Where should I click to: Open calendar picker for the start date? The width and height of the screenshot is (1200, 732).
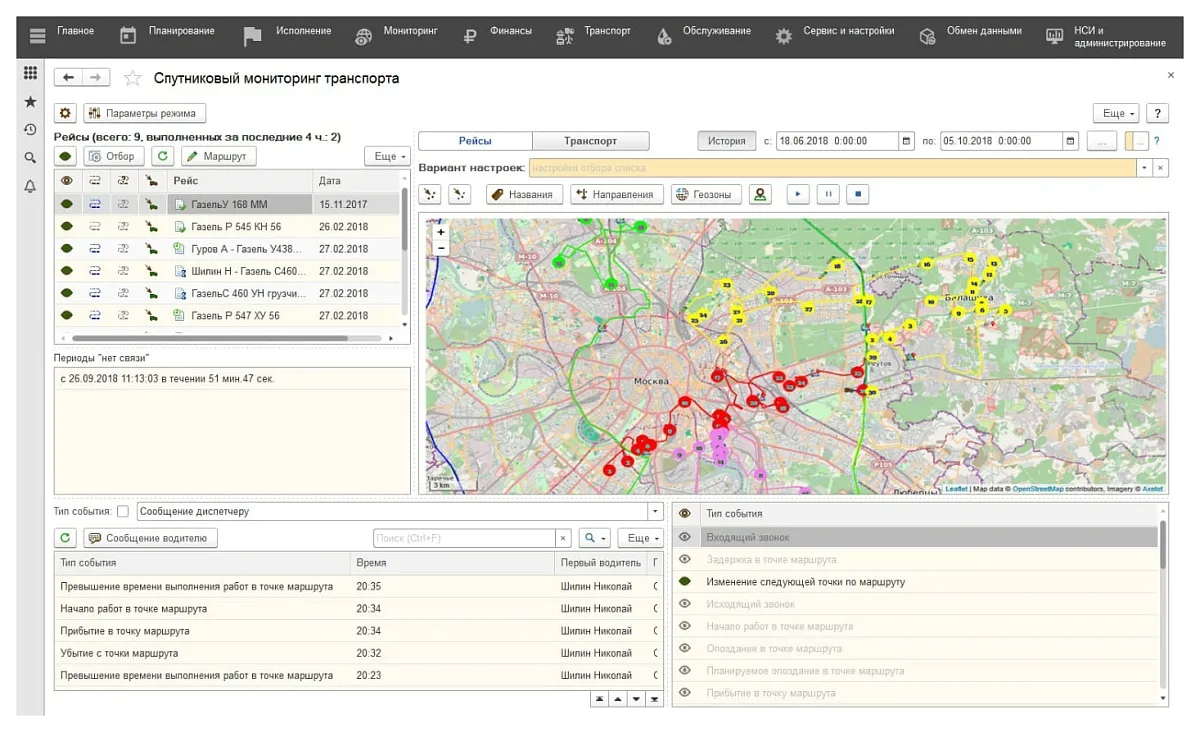pos(906,141)
